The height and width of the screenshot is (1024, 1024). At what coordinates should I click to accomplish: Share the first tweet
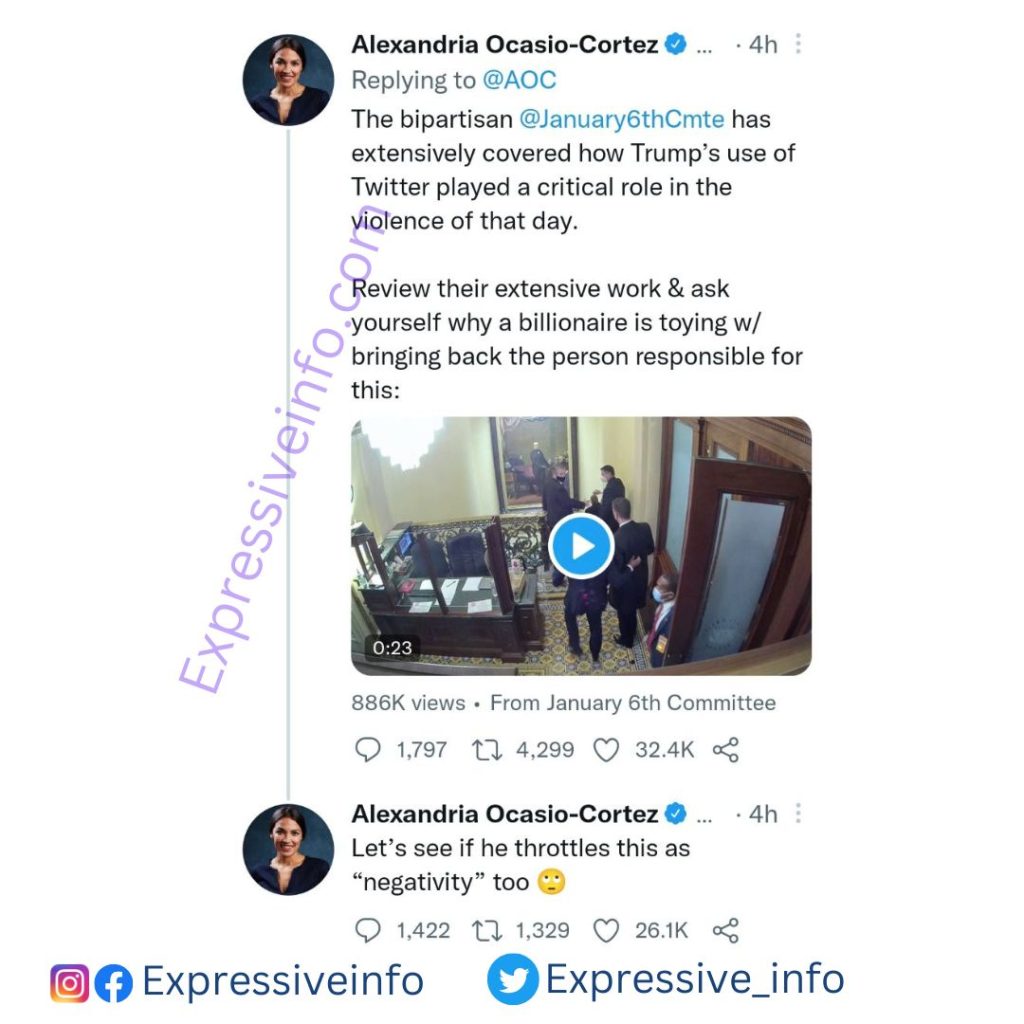pos(726,750)
